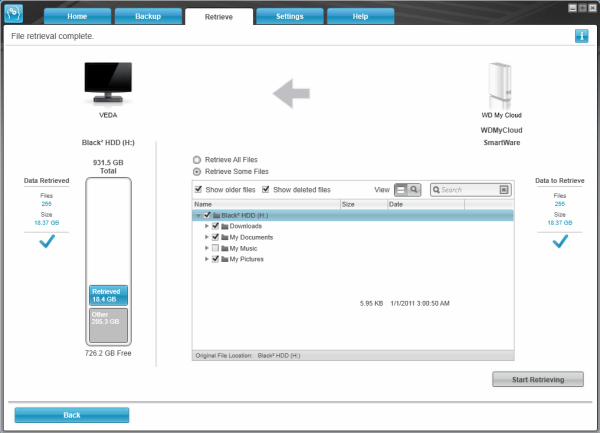Check the My Music folder checkbox
This screenshot has width=600, height=433.
coord(215,248)
